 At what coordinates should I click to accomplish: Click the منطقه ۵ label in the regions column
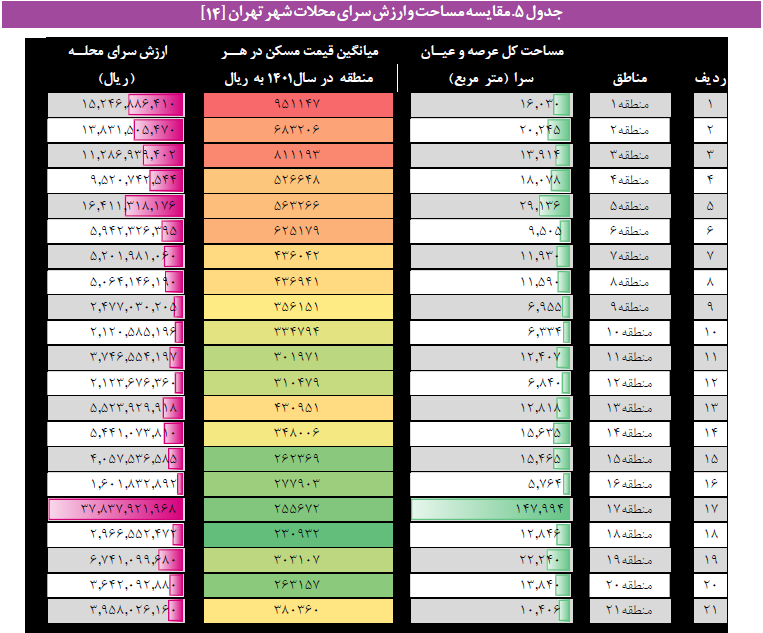(x=628, y=205)
